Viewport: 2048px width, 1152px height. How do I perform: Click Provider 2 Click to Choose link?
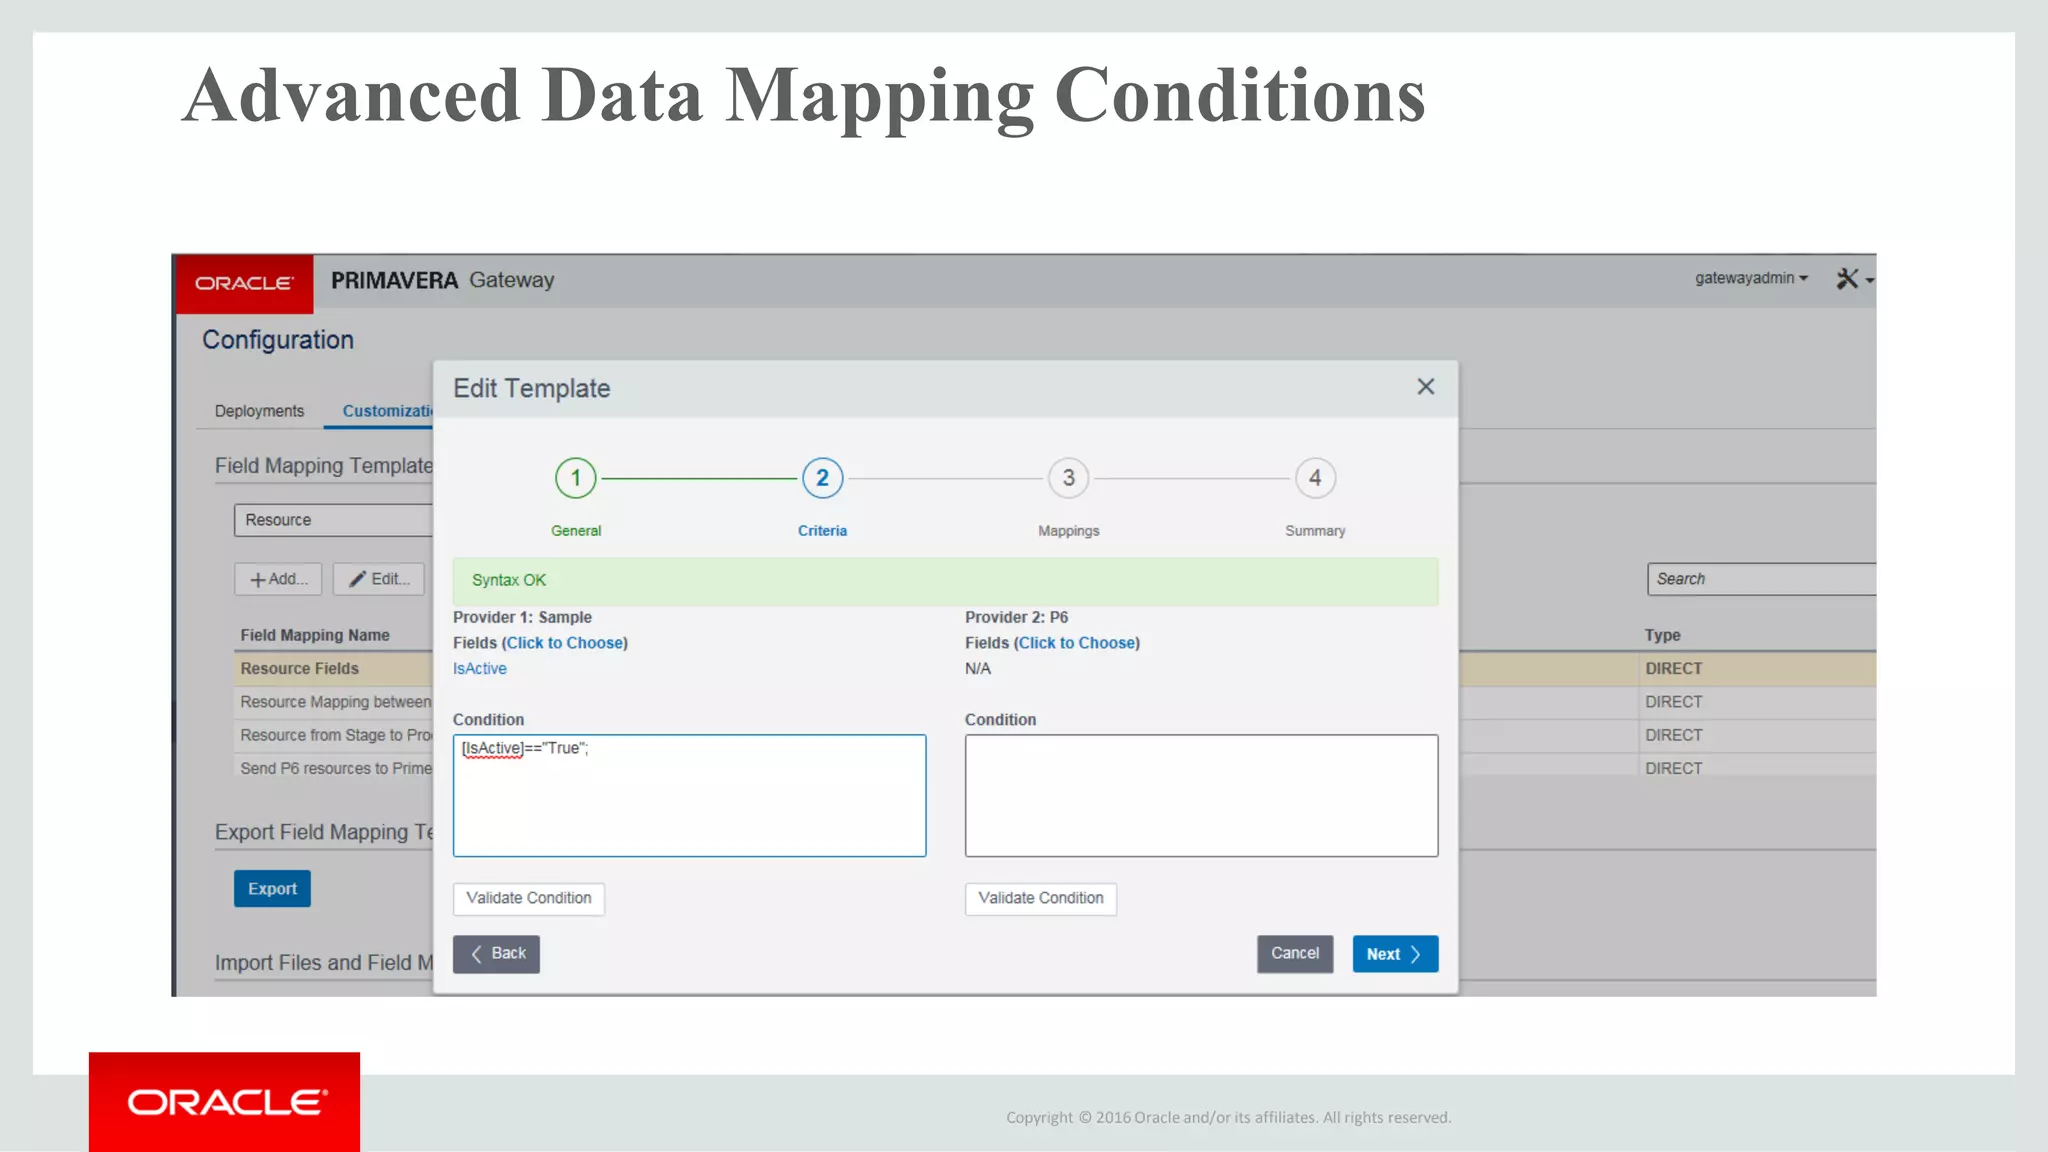click(1077, 643)
